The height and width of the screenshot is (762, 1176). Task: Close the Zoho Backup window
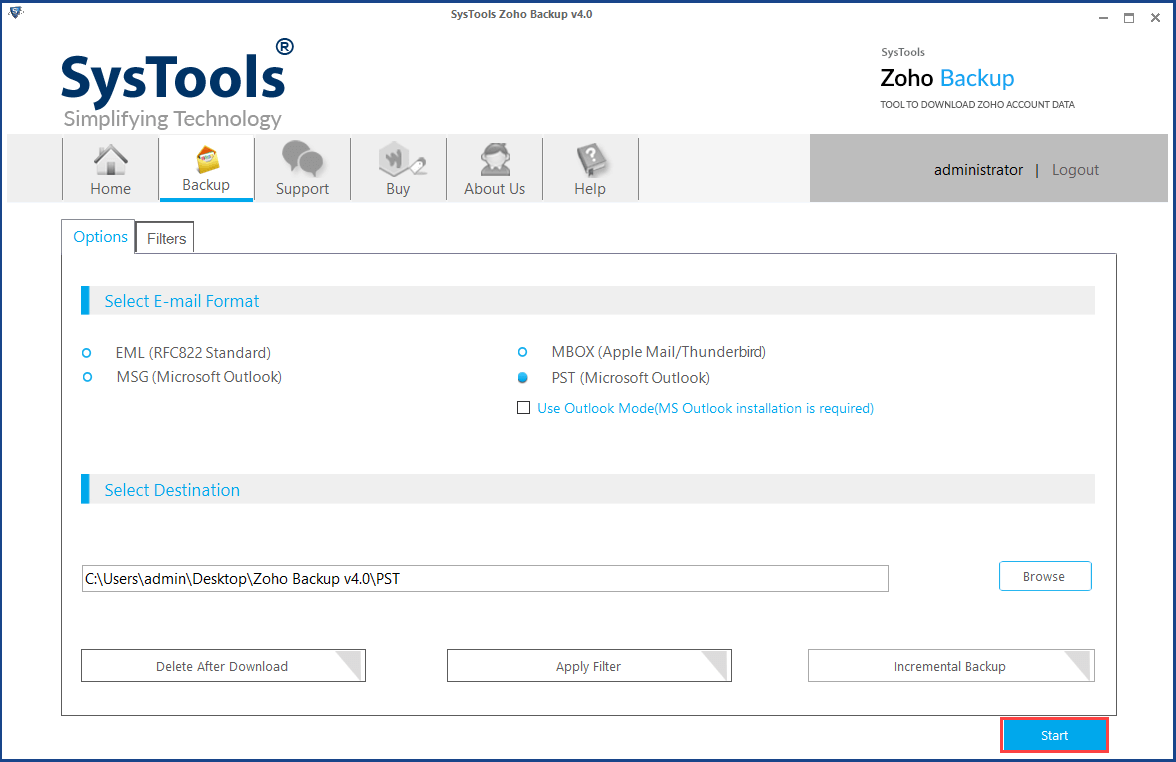point(1155,18)
